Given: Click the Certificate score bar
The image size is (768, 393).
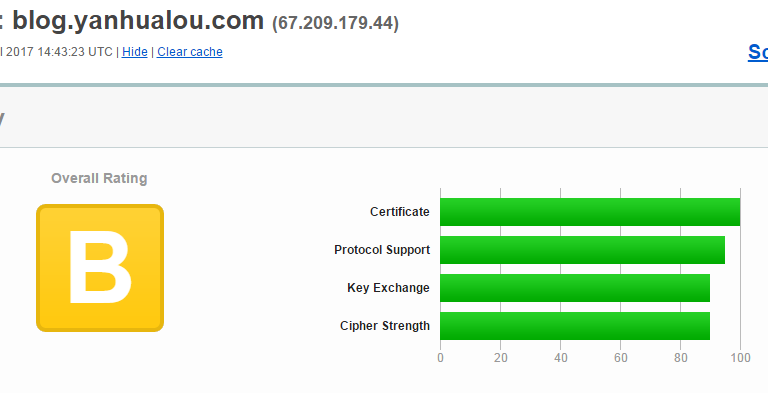Looking at the screenshot, I should pos(590,212).
